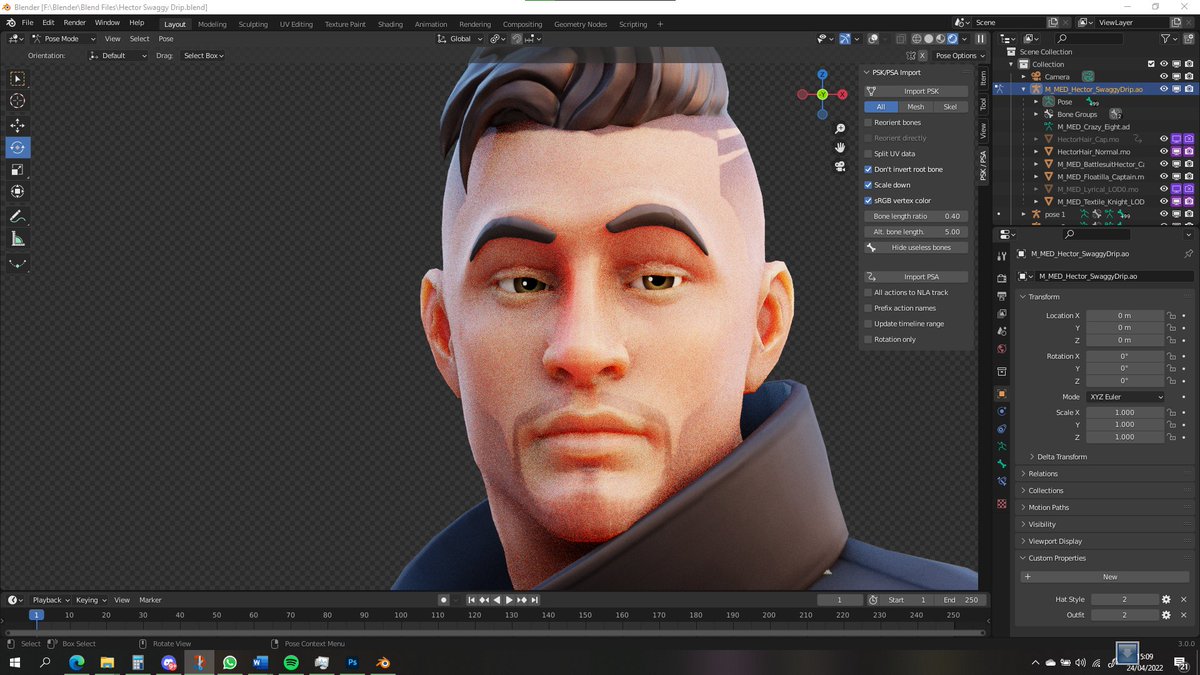Hide Camera in viewport via eye icon
This screenshot has width=1200, height=675.
coord(1163,76)
